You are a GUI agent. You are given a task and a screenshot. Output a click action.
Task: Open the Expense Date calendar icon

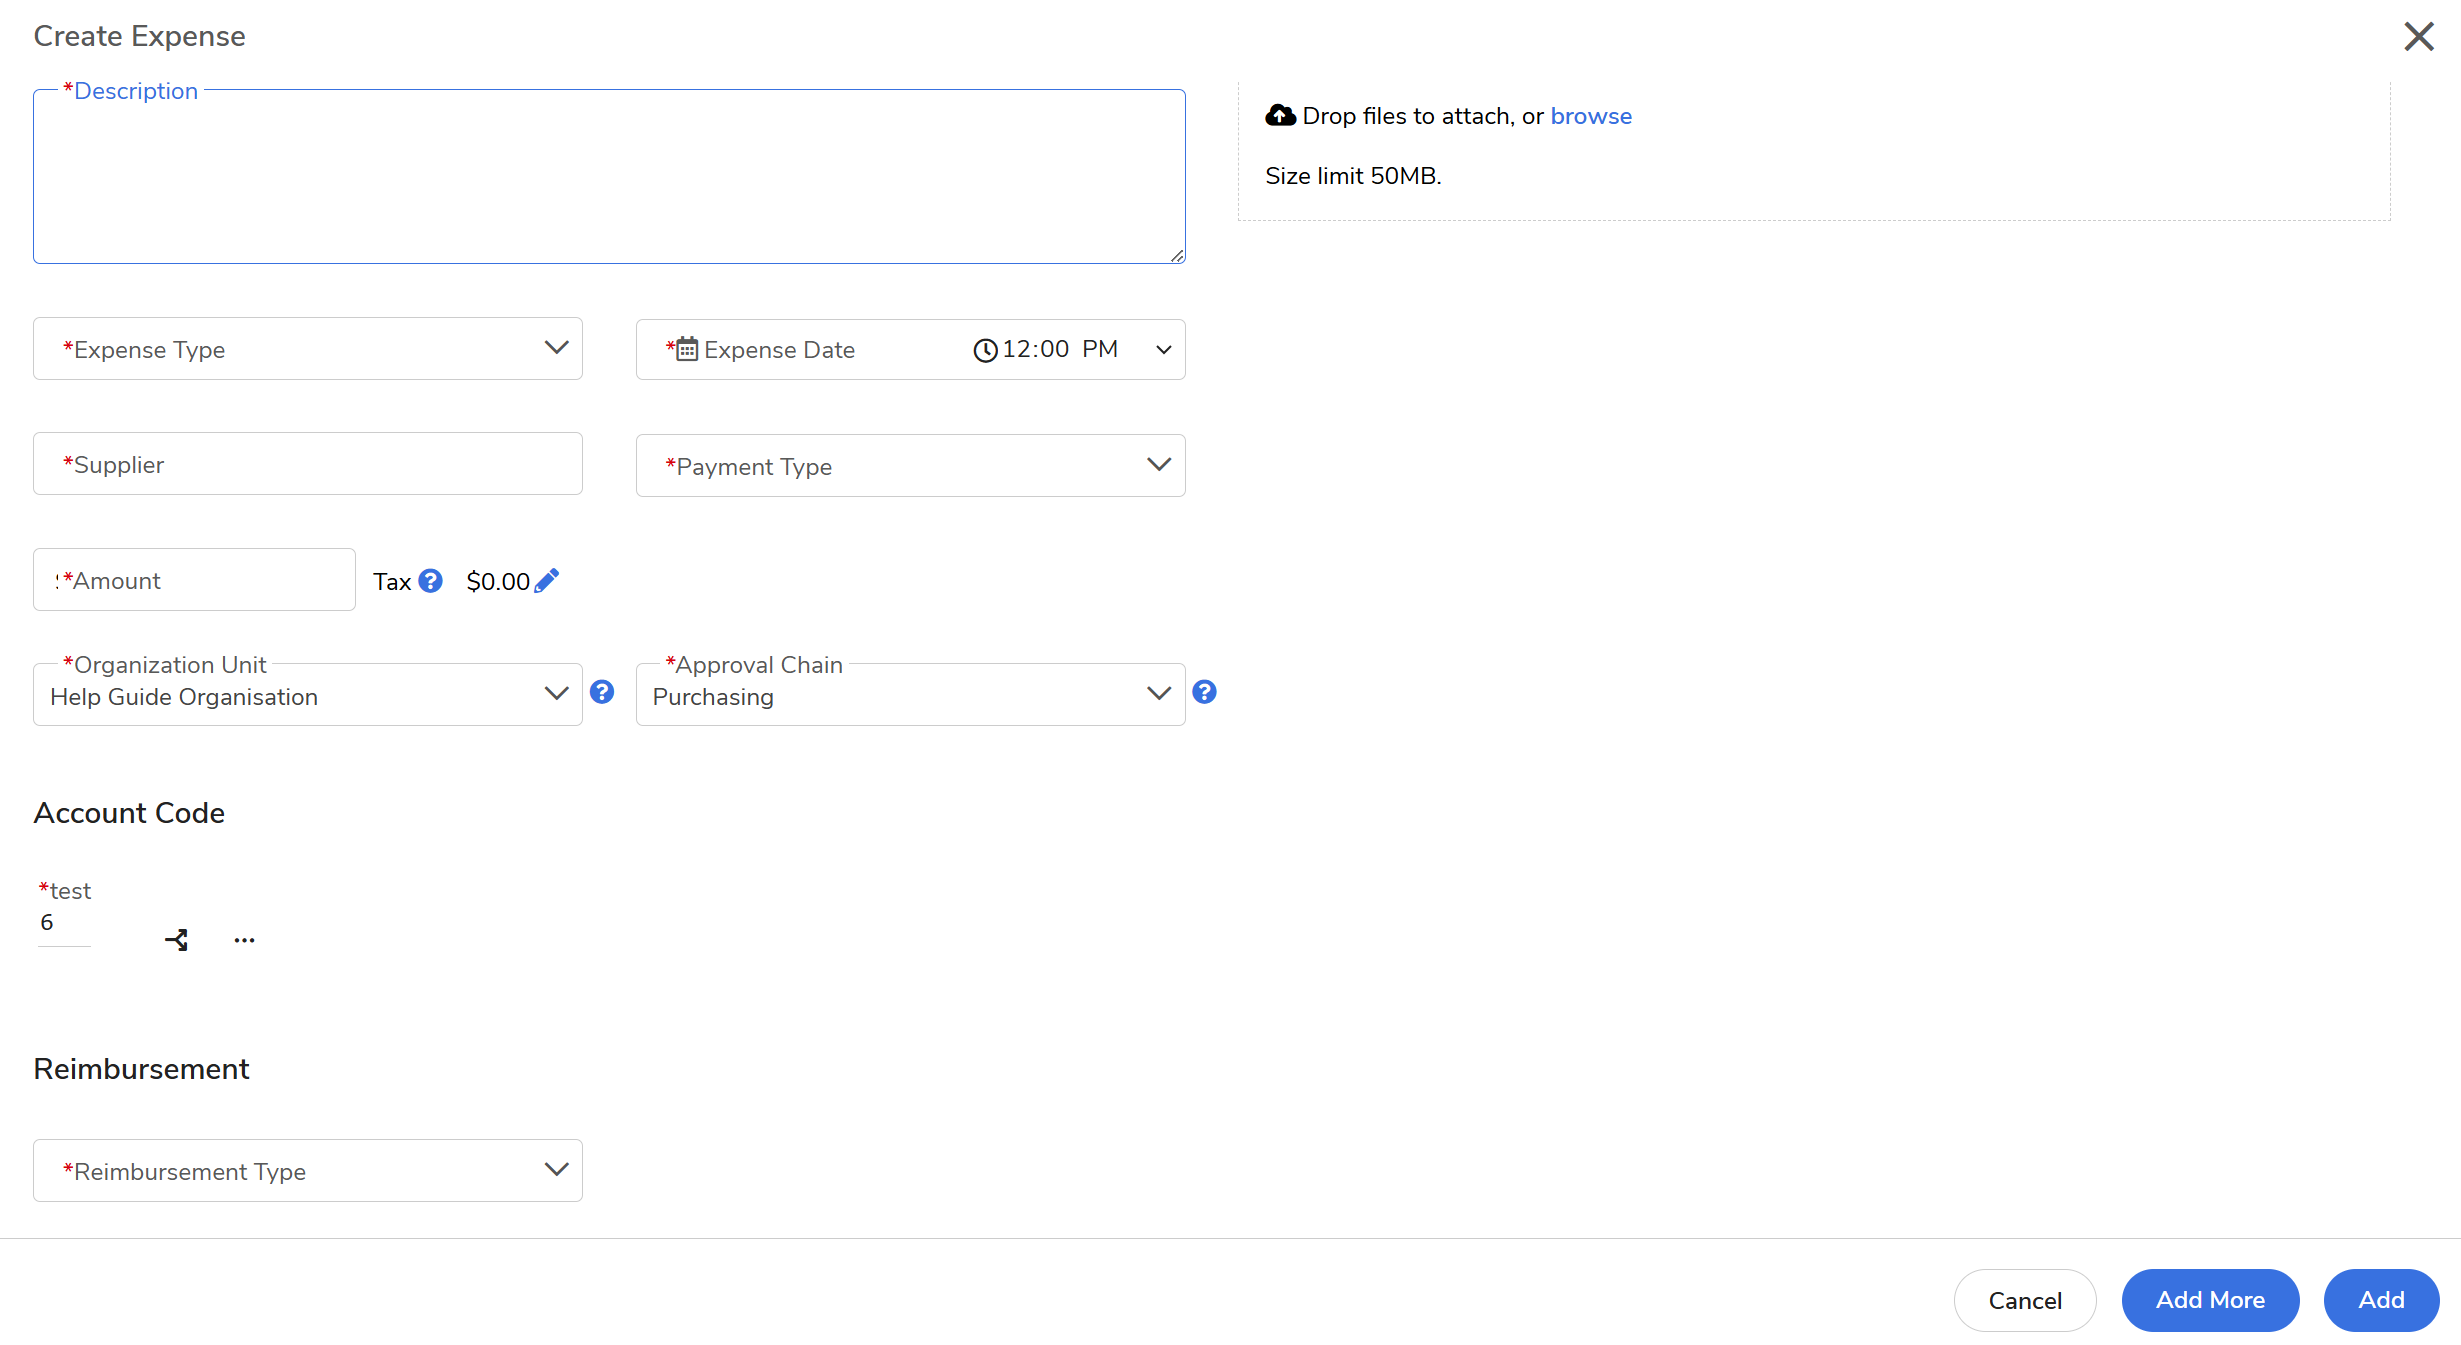(687, 349)
